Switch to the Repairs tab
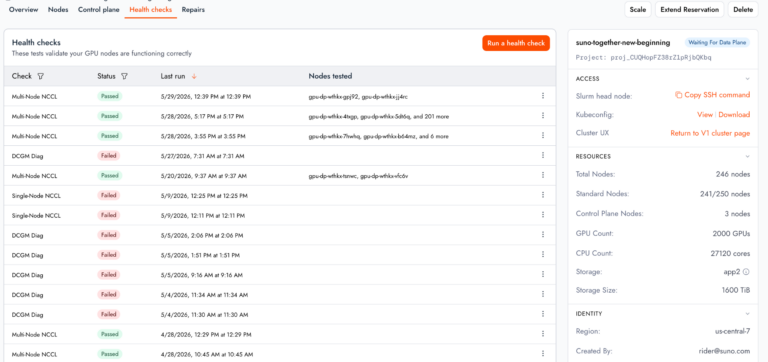The width and height of the screenshot is (768, 362). pos(193,10)
